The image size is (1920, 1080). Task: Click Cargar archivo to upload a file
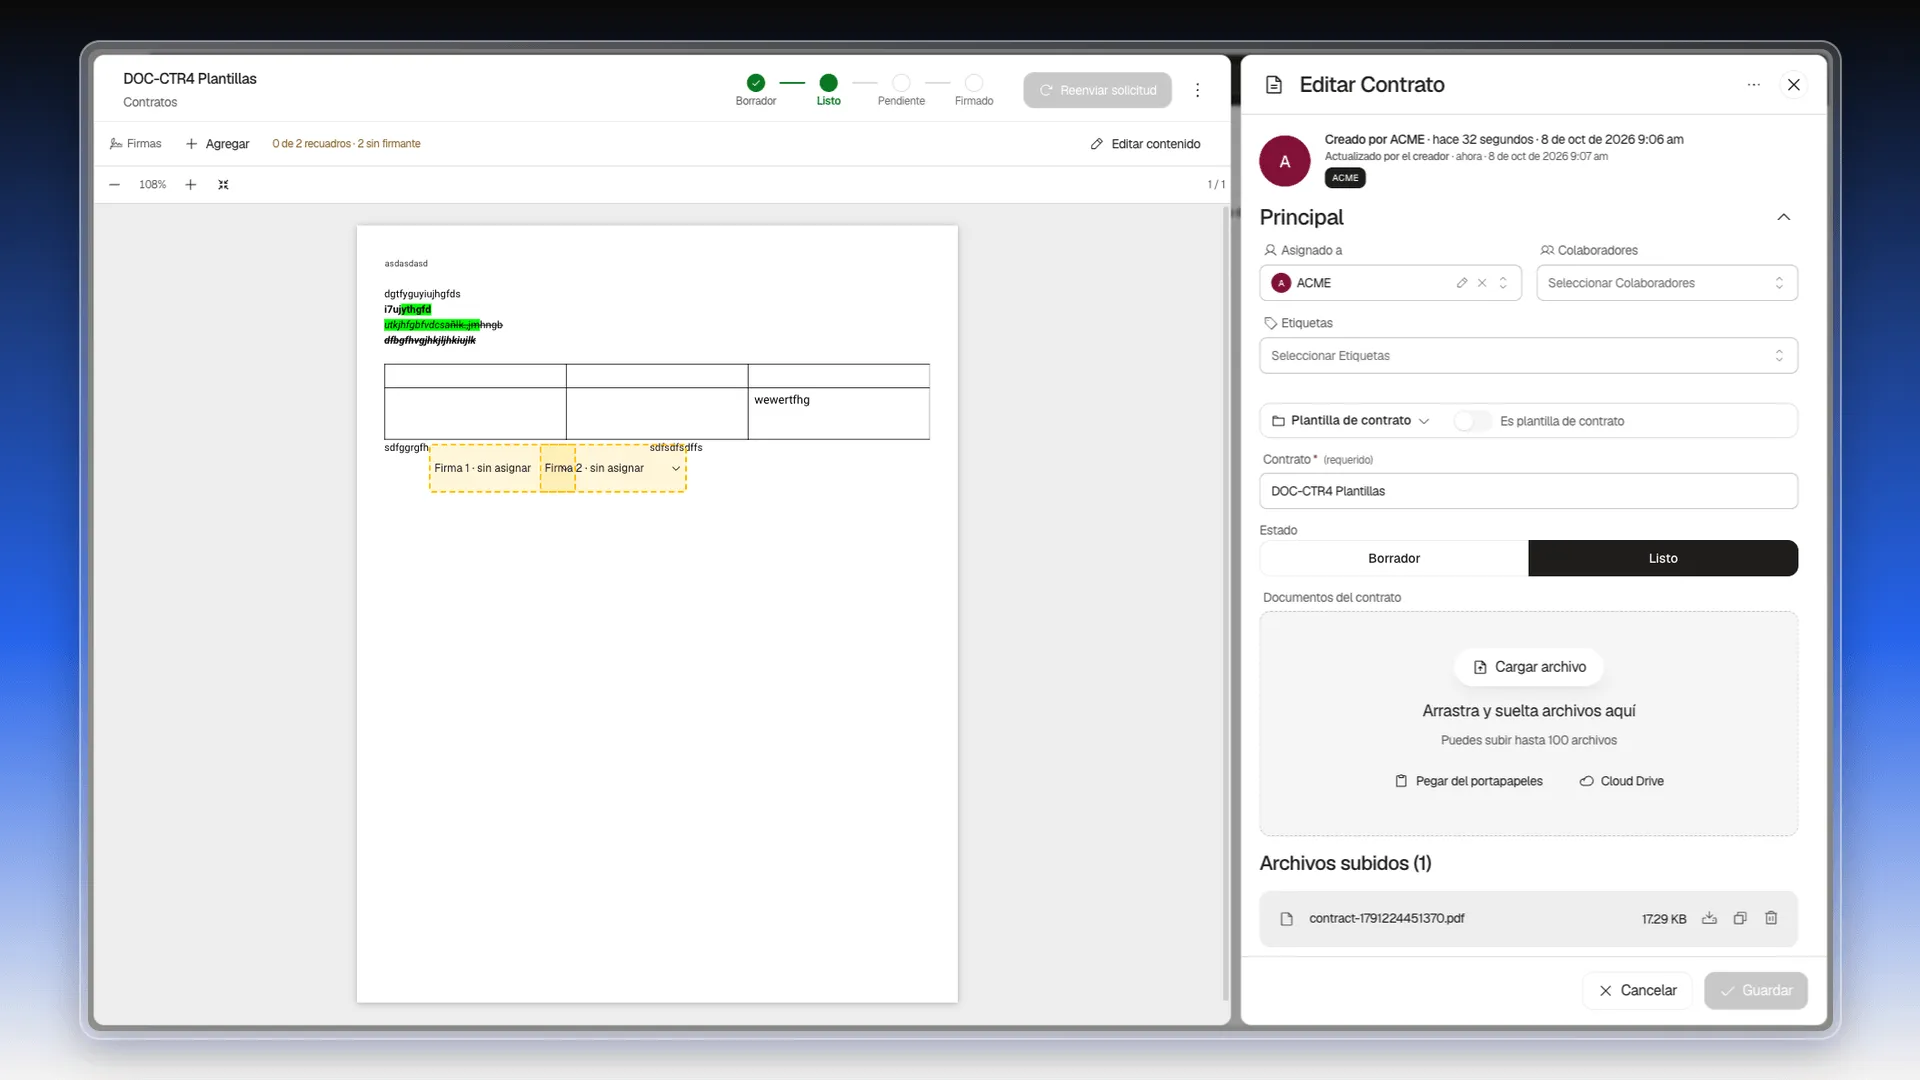click(1529, 667)
